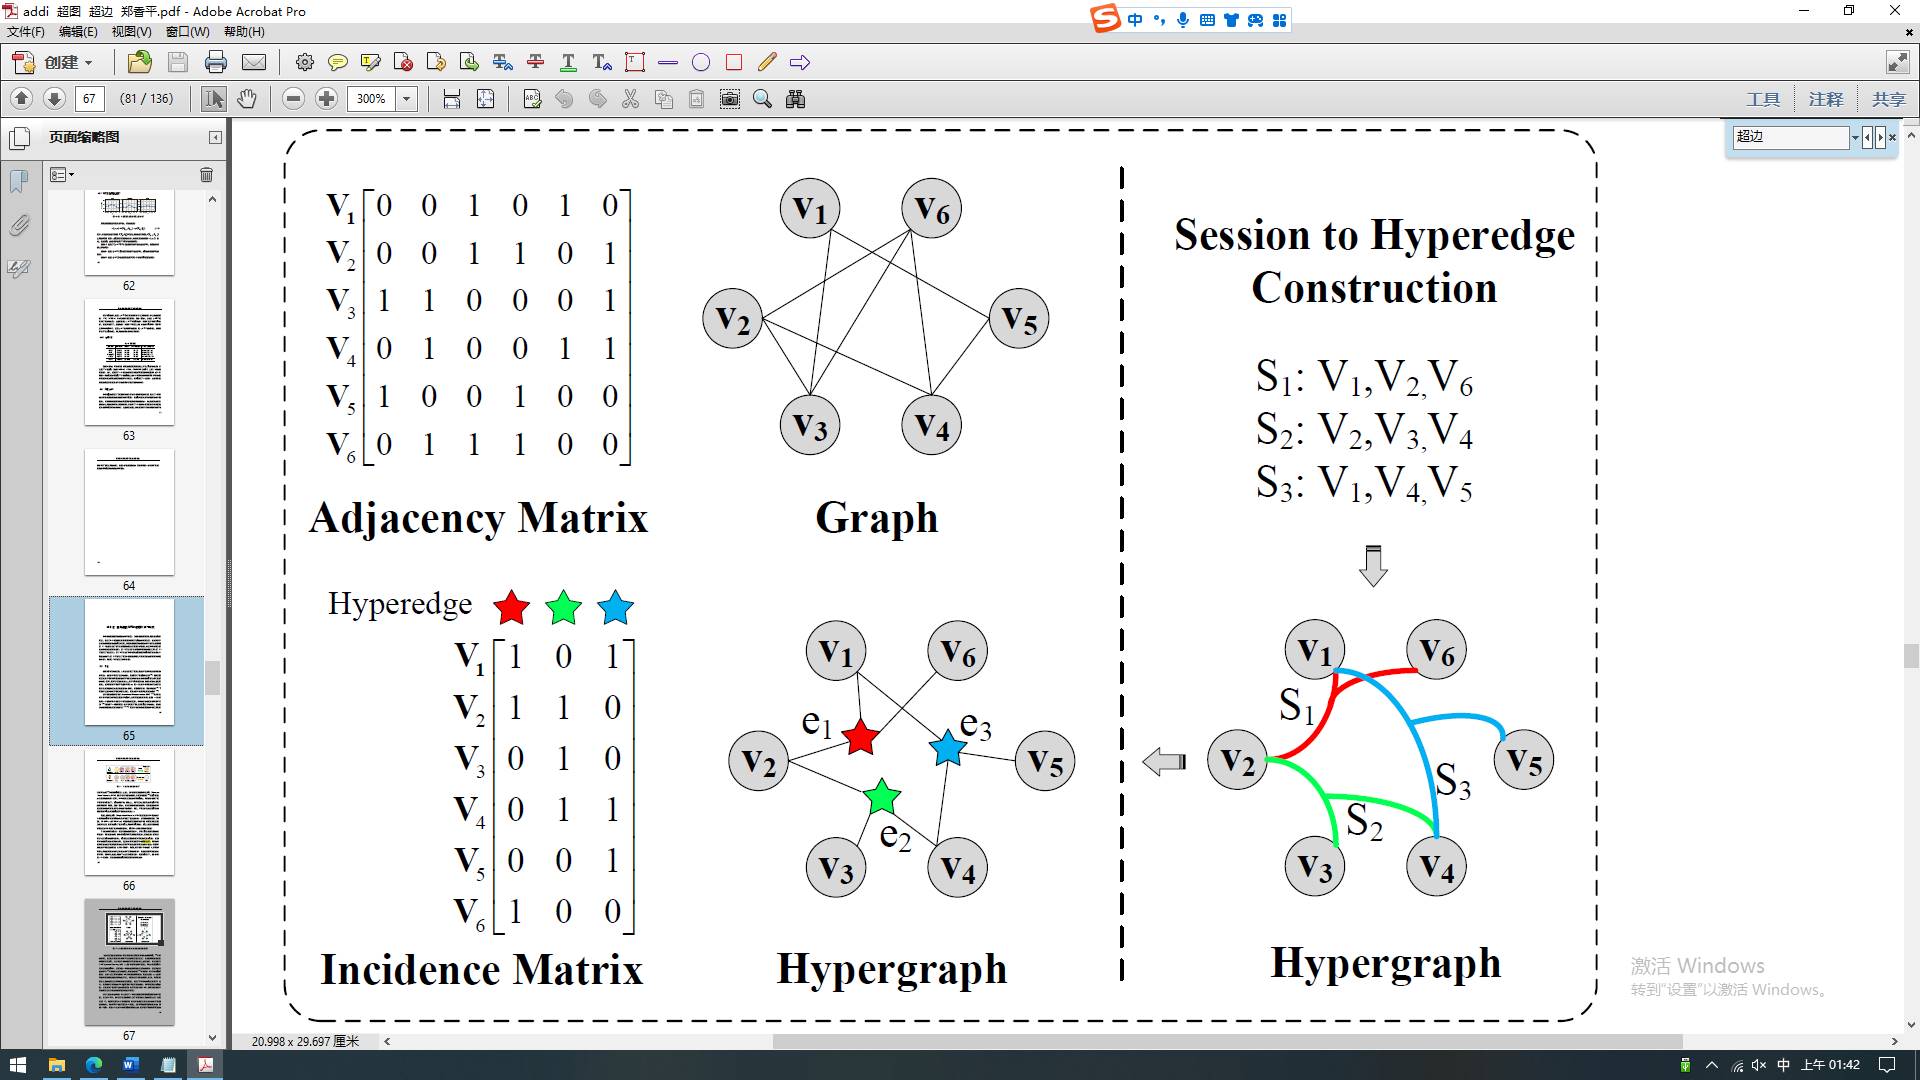Activate the Hand pan tool

click(247, 99)
